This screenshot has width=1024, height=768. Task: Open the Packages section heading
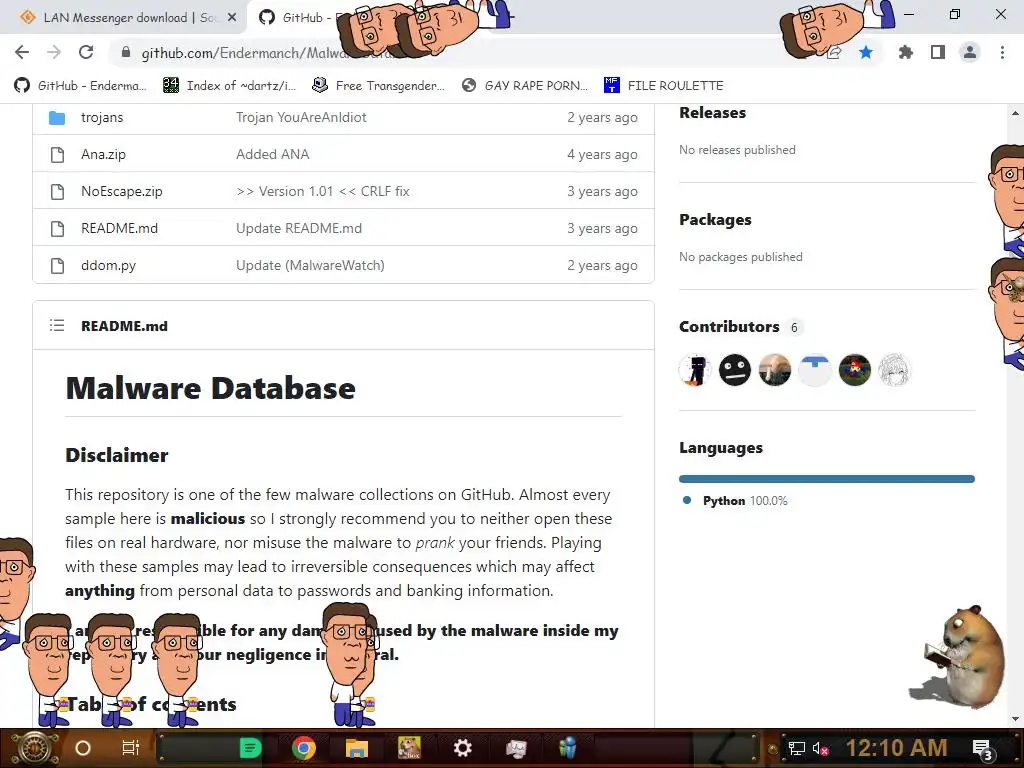[x=715, y=220]
